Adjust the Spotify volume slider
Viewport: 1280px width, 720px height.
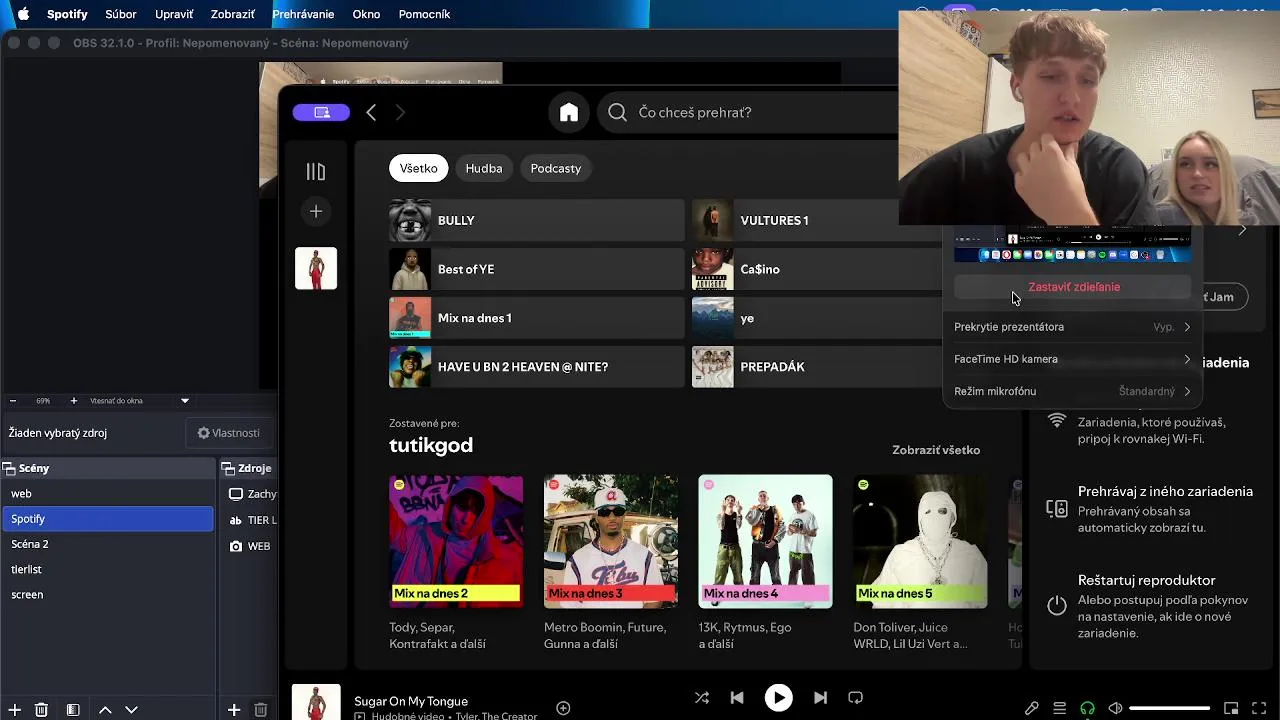pos(1169,708)
